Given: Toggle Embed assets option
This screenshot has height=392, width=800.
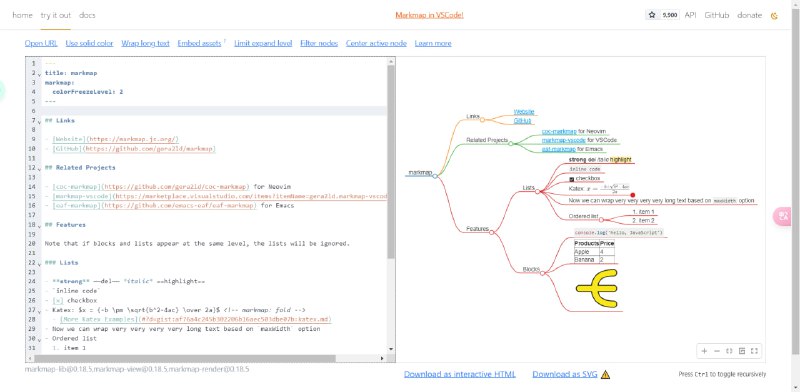Looking at the screenshot, I should (199, 43).
